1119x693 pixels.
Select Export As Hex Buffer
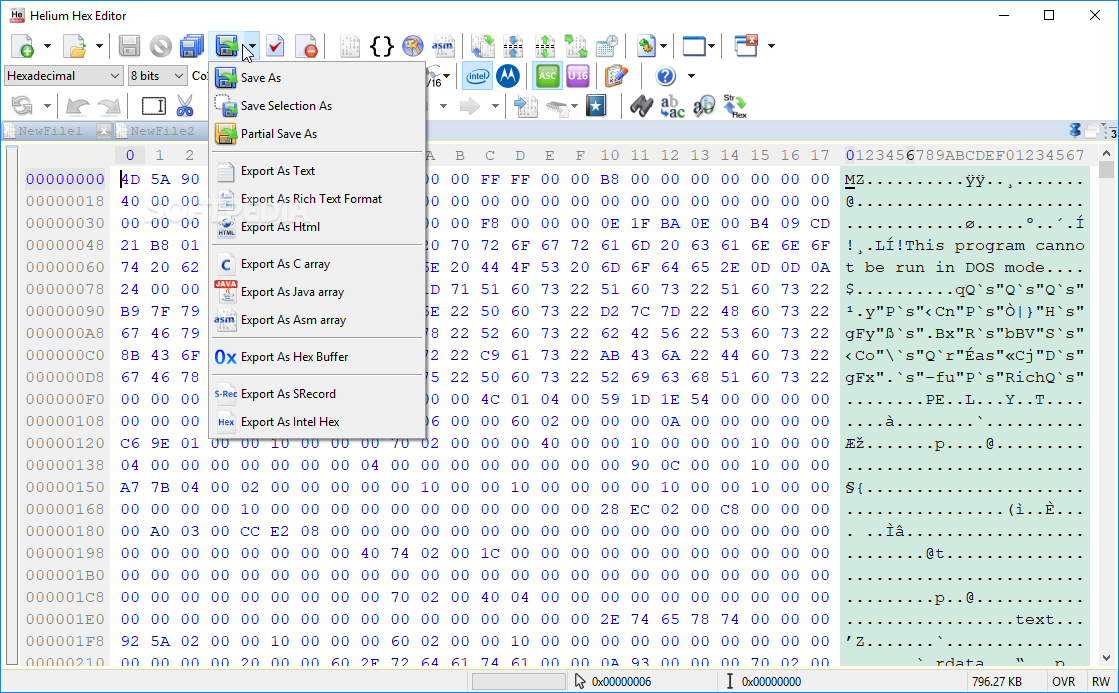pyautogui.click(x=318, y=357)
